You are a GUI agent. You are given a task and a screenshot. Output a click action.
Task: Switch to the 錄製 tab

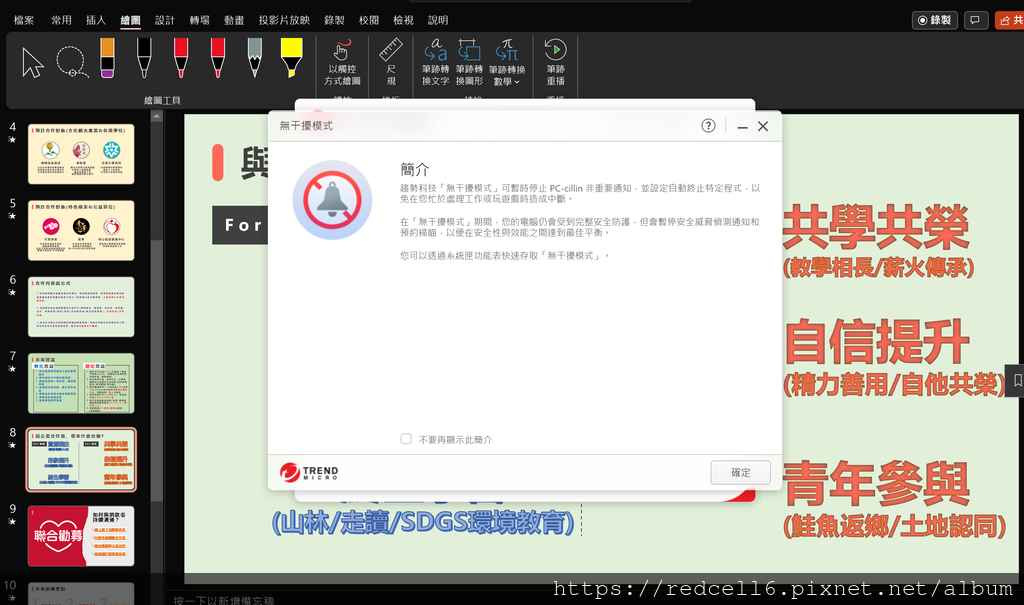click(x=334, y=20)
